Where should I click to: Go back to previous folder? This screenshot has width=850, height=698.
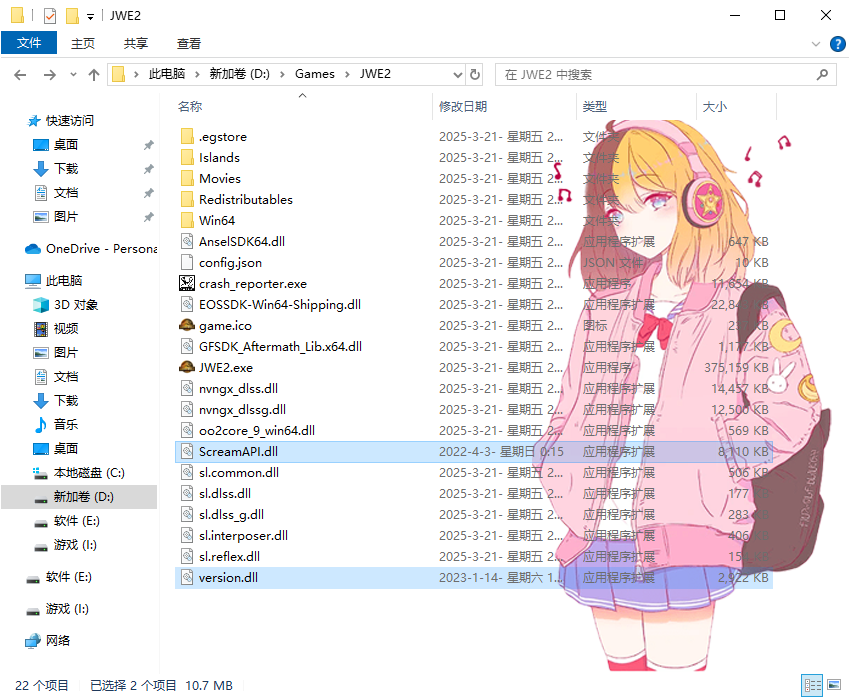[x=20, y=75]
